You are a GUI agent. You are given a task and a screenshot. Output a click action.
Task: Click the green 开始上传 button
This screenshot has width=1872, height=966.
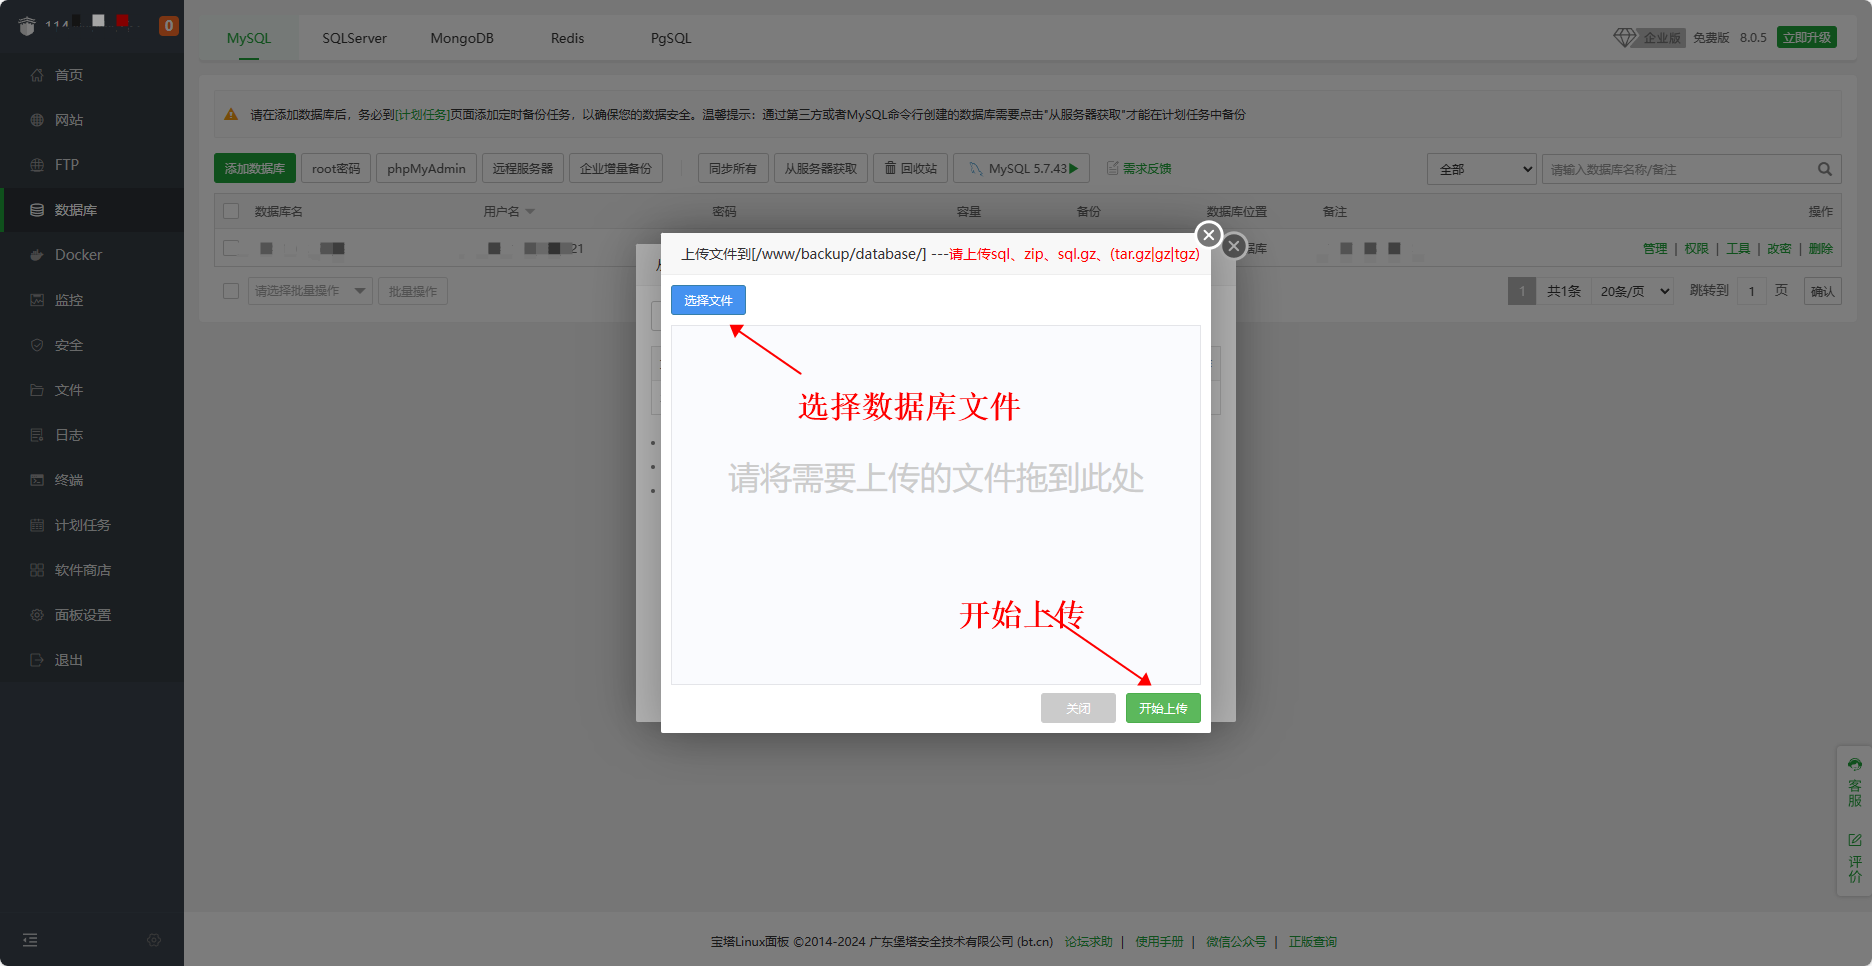[1162, 708]
